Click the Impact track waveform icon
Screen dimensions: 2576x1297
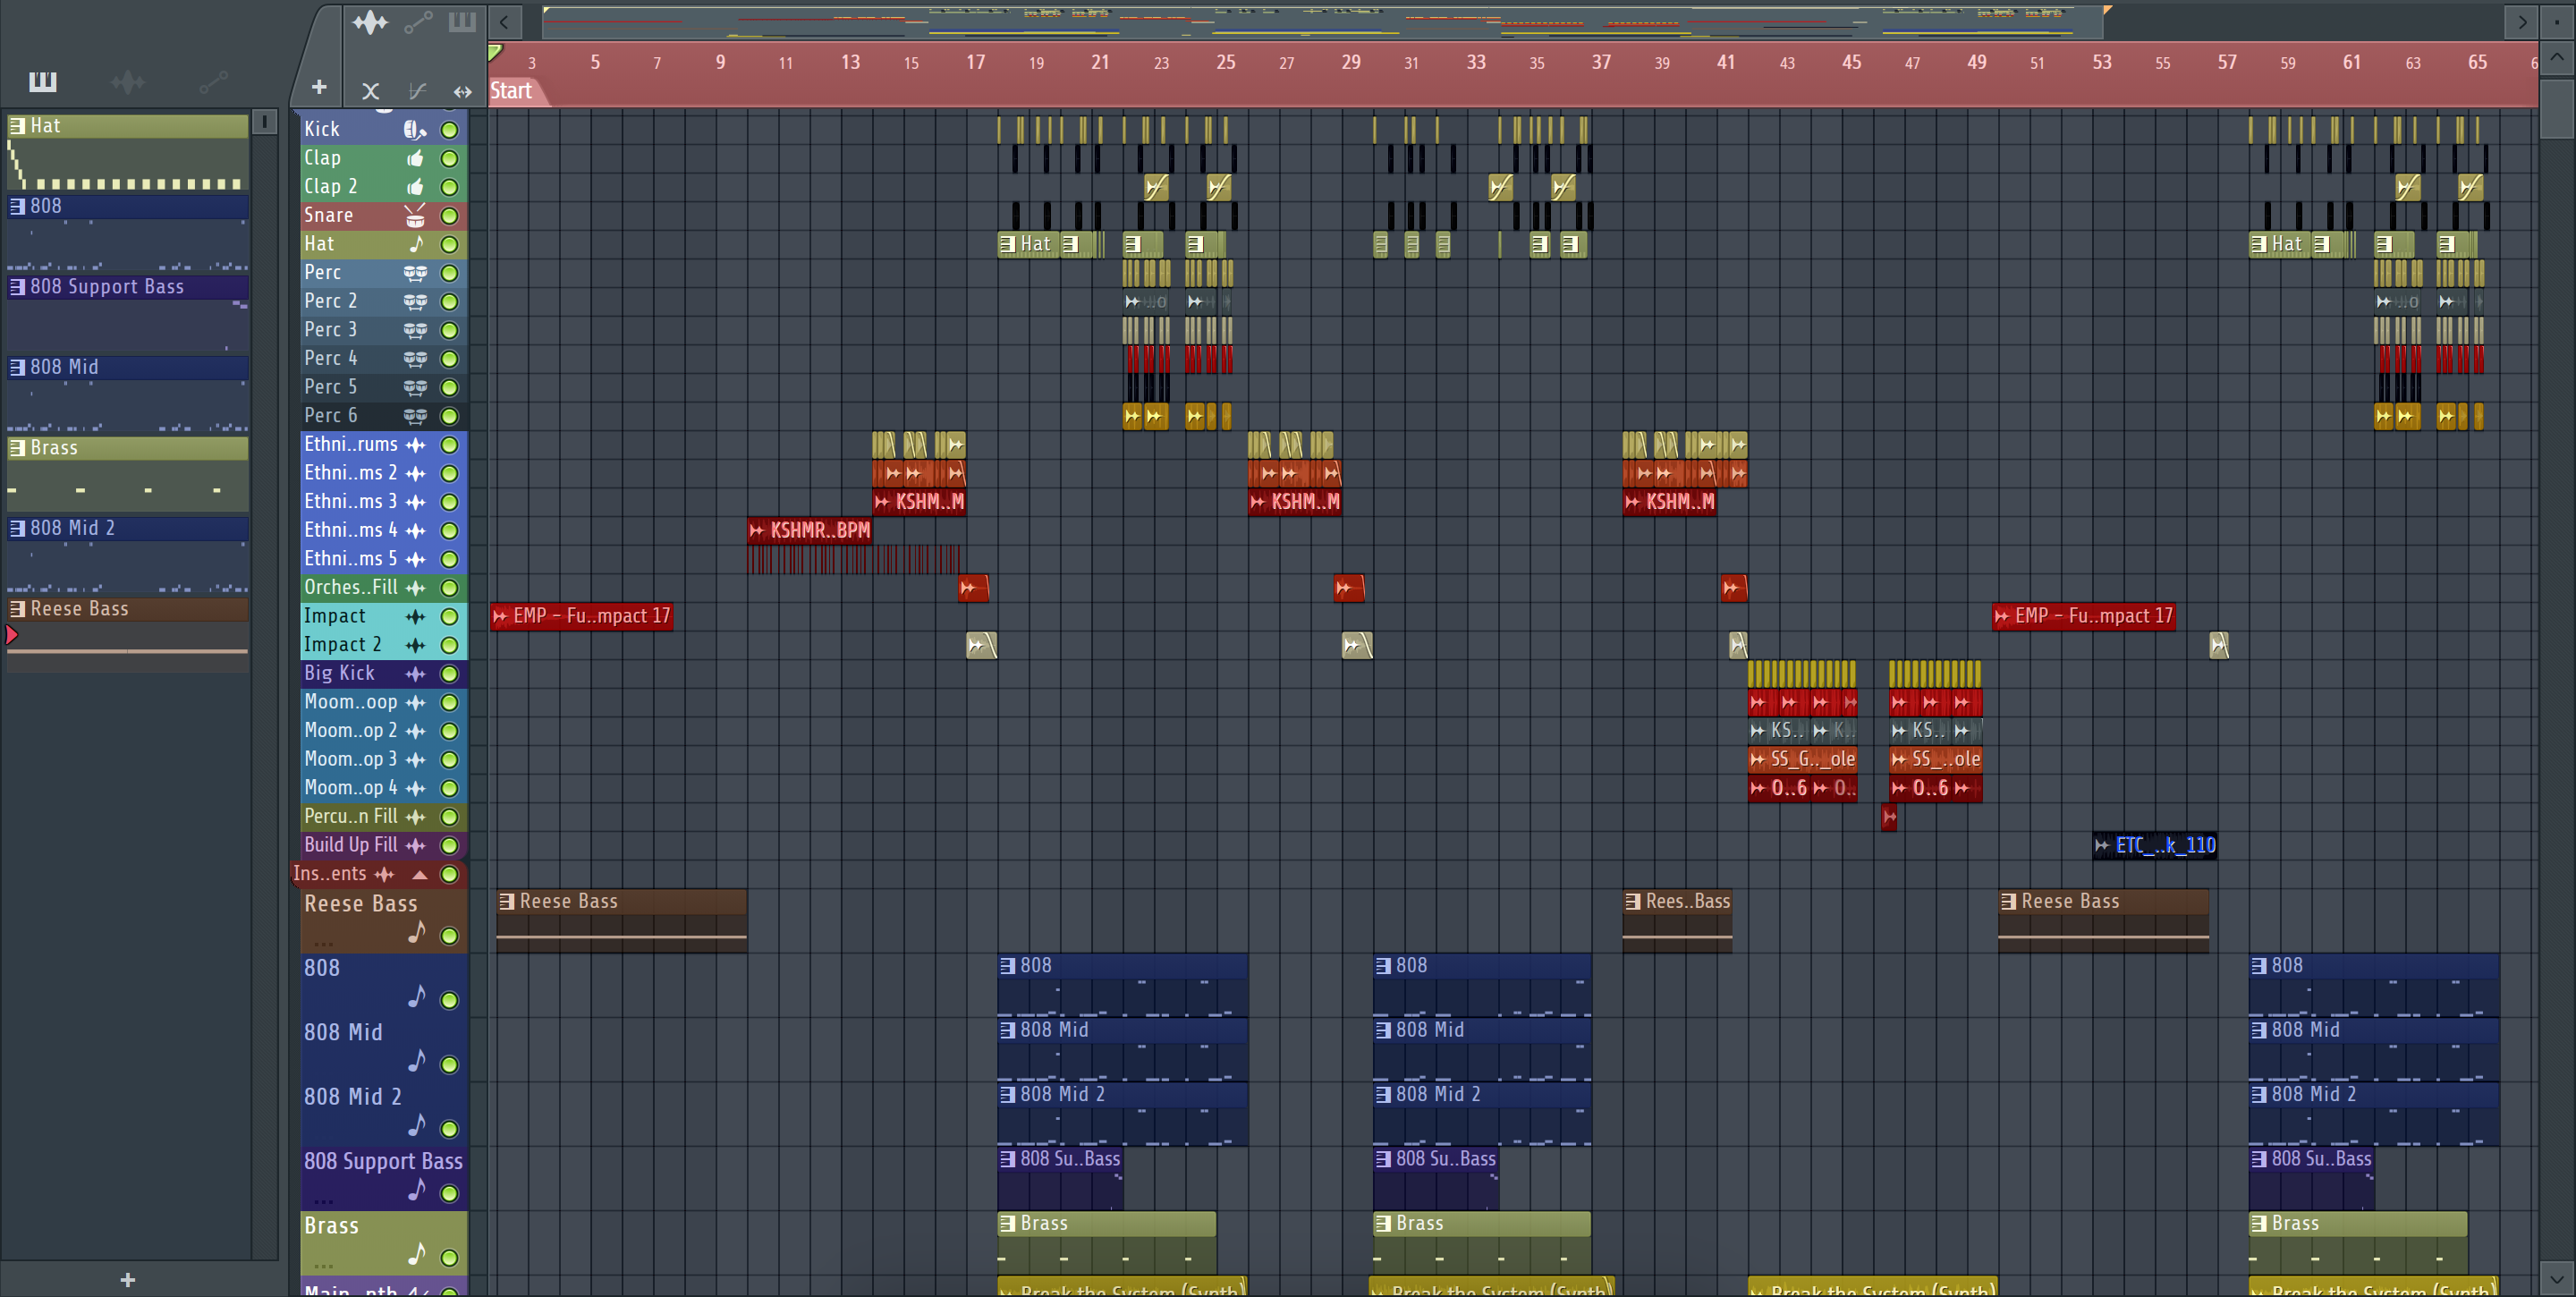(x=415, y=617)
